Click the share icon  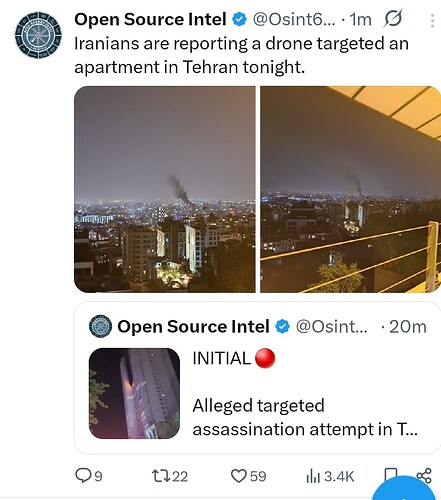click(x=424, y=476)
